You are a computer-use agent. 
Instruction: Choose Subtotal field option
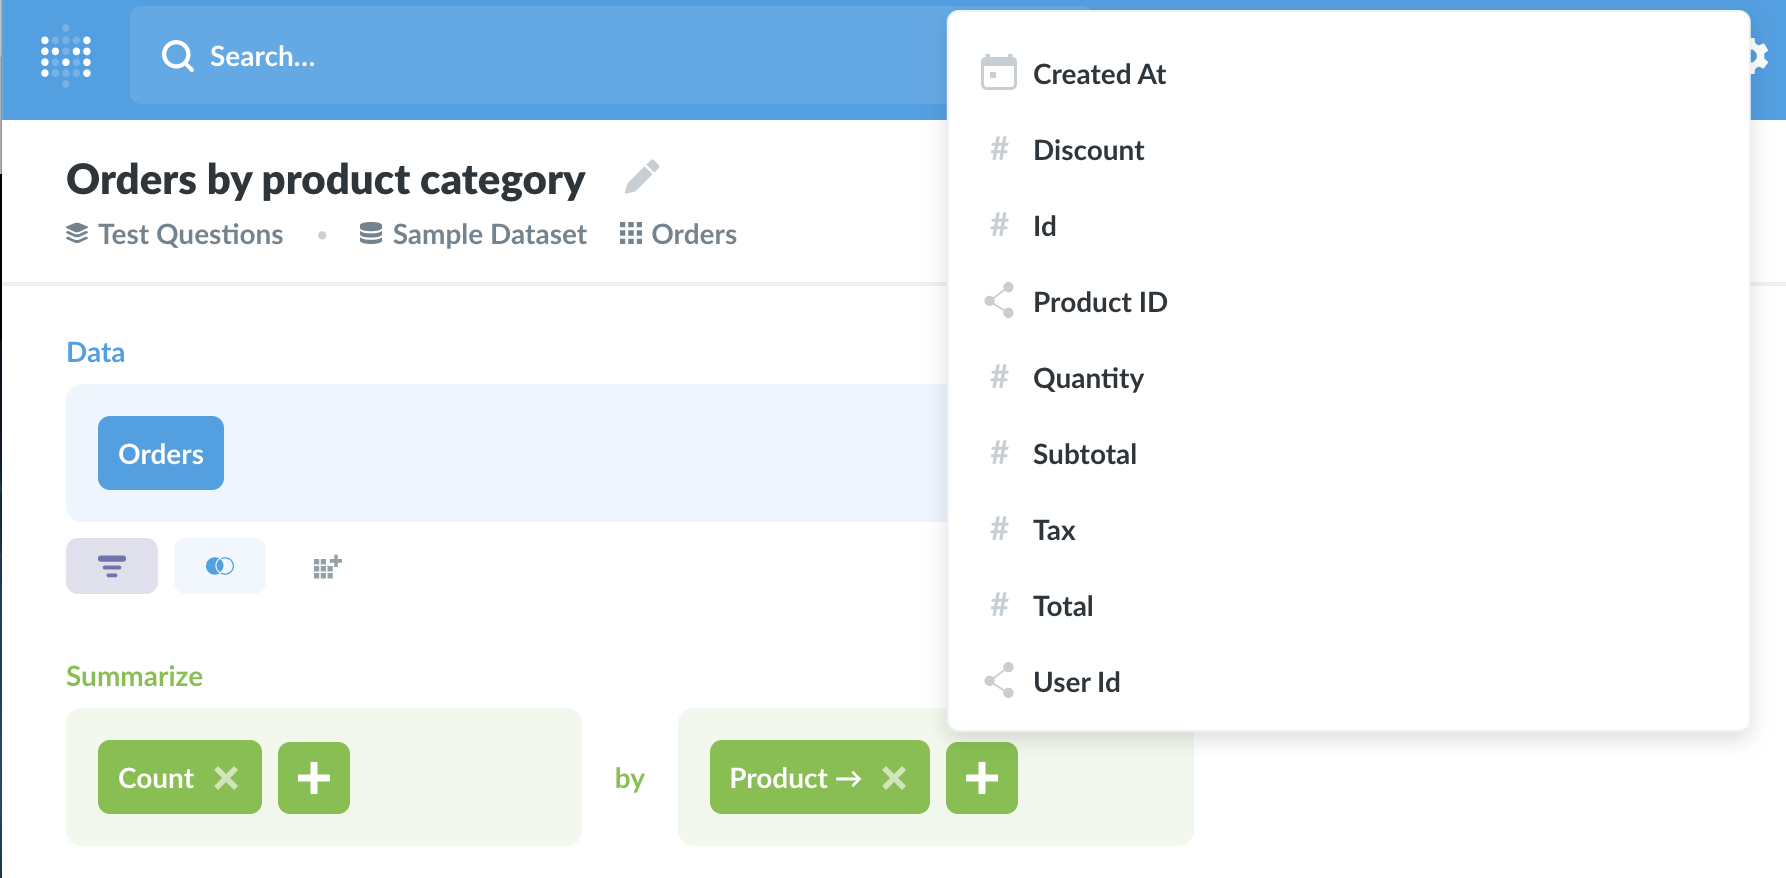(1348, 454)
